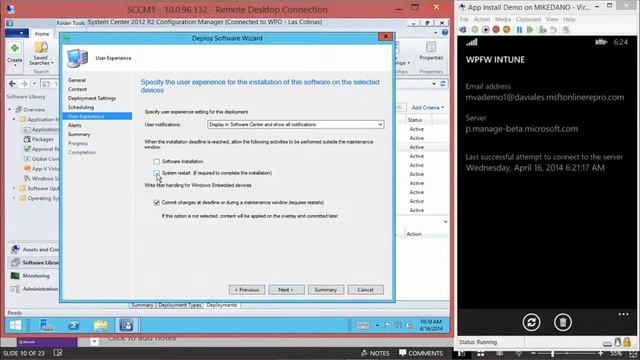Switch to the Configuration Manager console taskbar icon
The height and width of the screenshot is (360, 640).
pyautogui.click(x=126, y=325)
